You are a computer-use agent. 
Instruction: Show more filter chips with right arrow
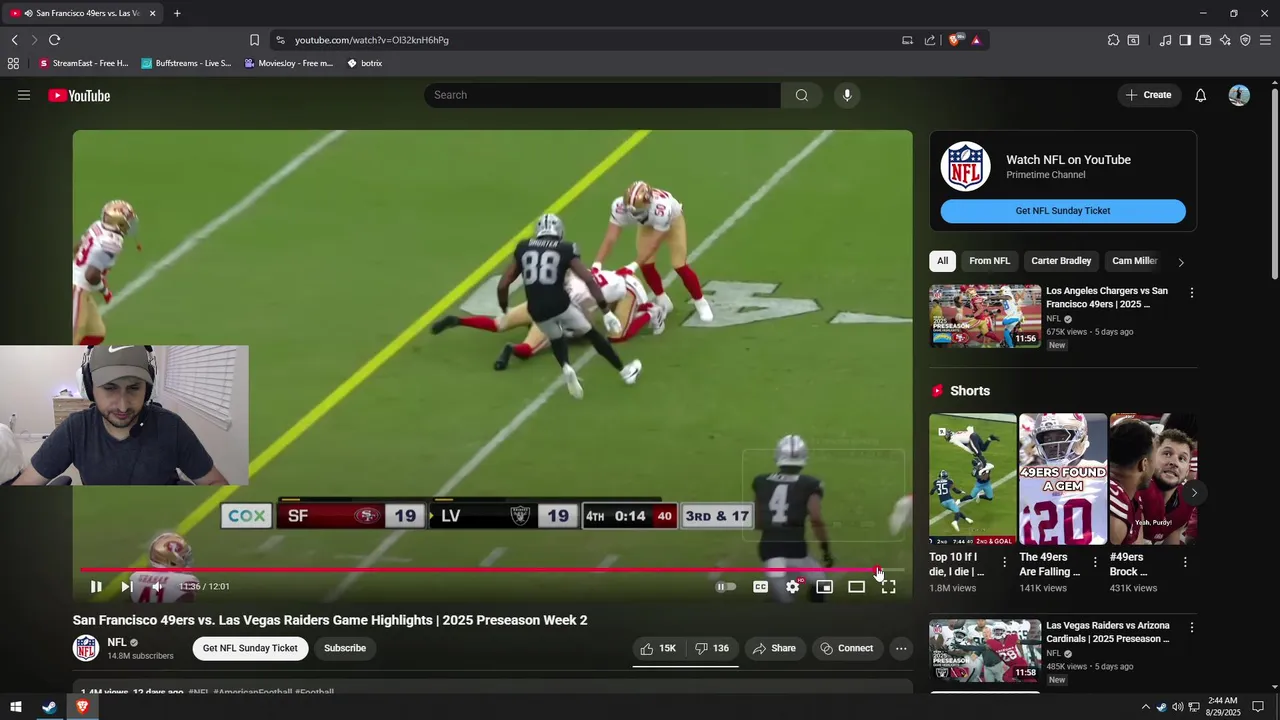tap(1181, 262)
